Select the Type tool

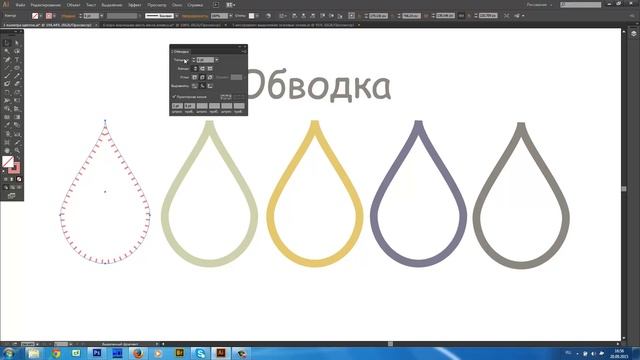(17, 60)
